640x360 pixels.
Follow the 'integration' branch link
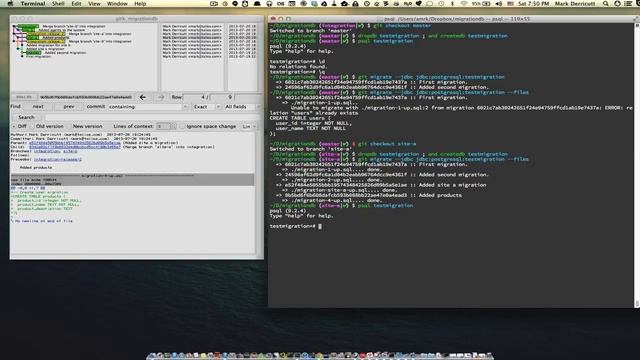[x=47, y=151]
